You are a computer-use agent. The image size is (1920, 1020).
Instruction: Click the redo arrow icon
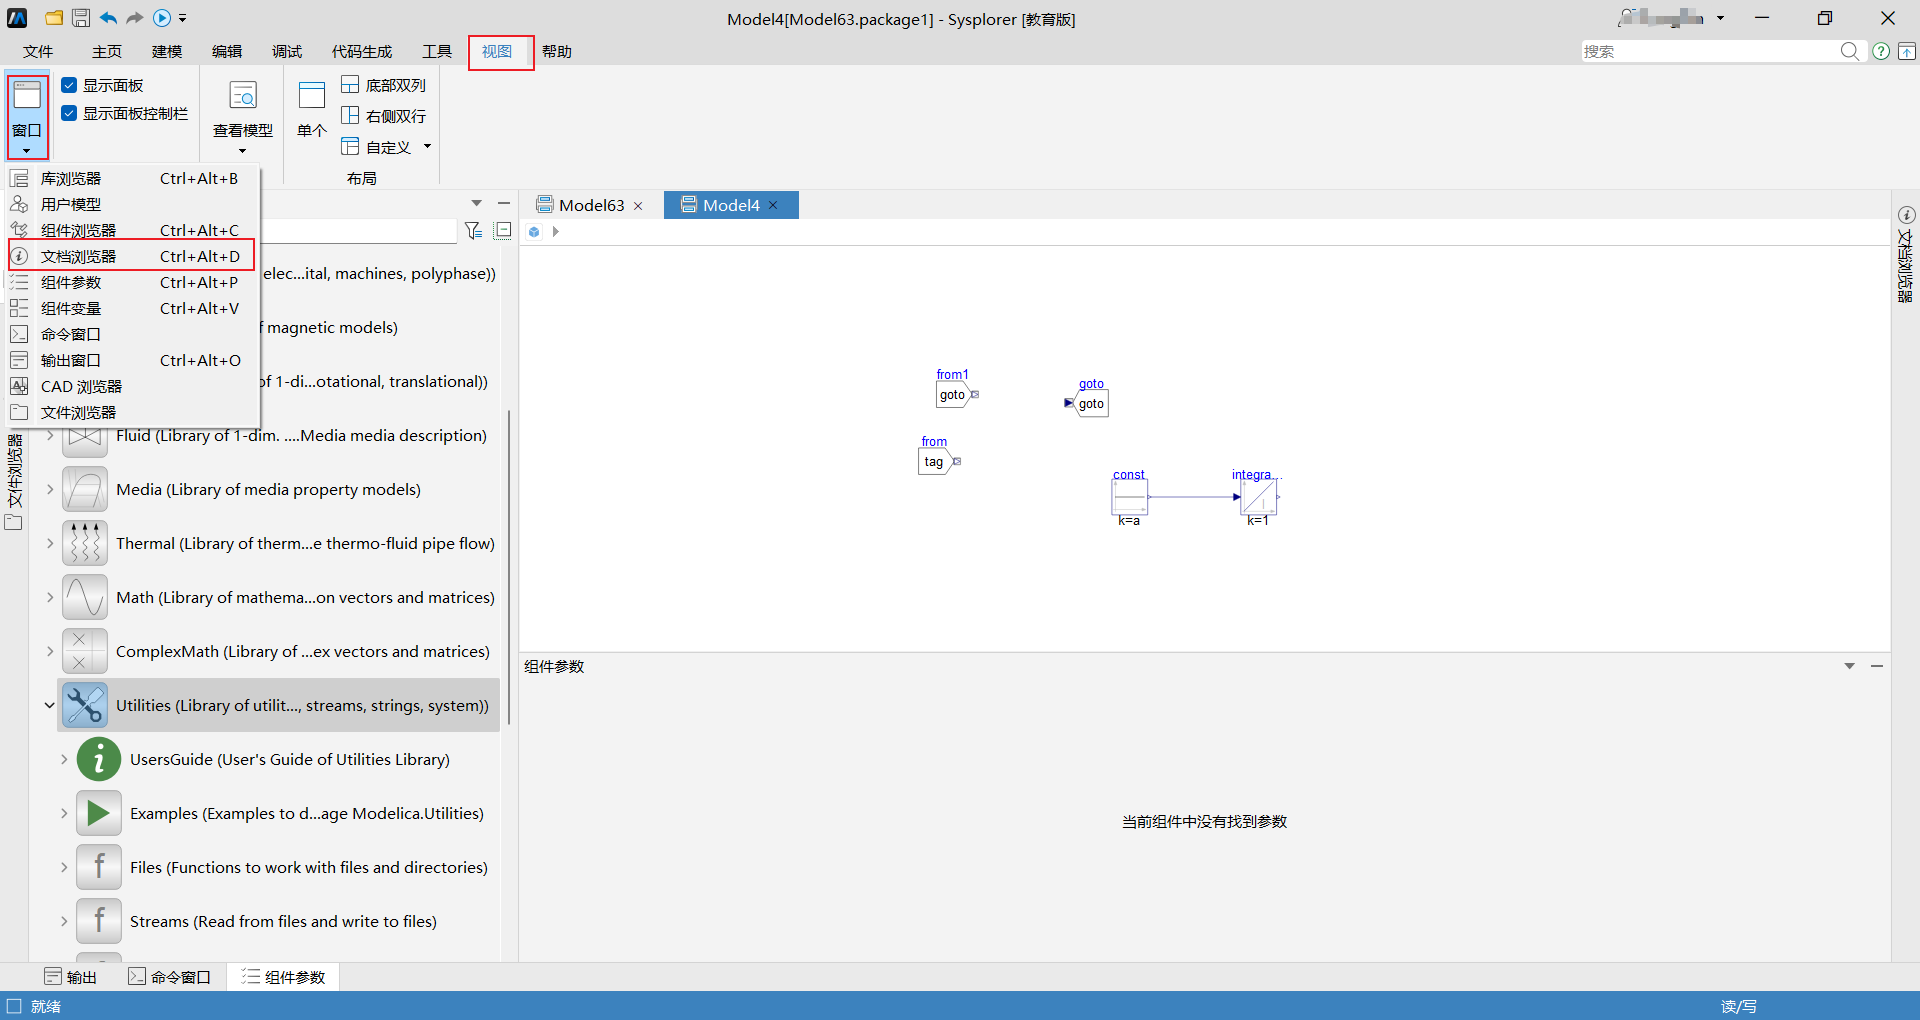pos(134,18)
